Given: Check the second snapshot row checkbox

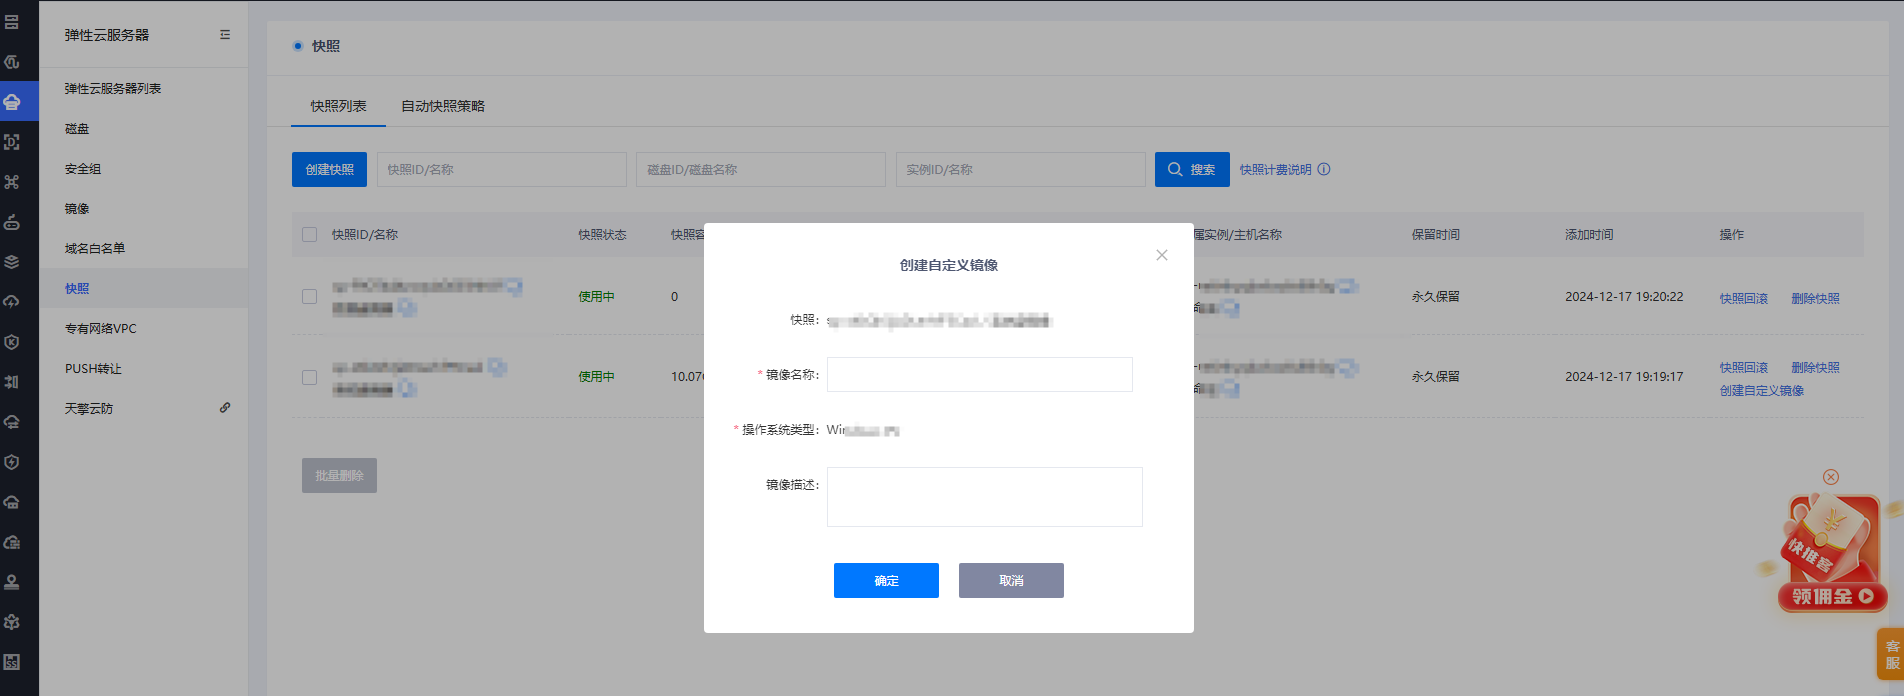Looking at the screenshot, I should [x=310, y=377].
